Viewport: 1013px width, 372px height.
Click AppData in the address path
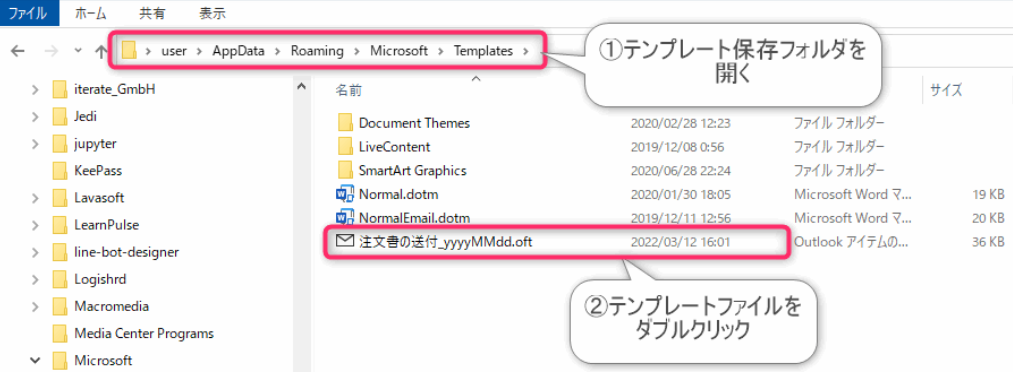coord(238,51)
